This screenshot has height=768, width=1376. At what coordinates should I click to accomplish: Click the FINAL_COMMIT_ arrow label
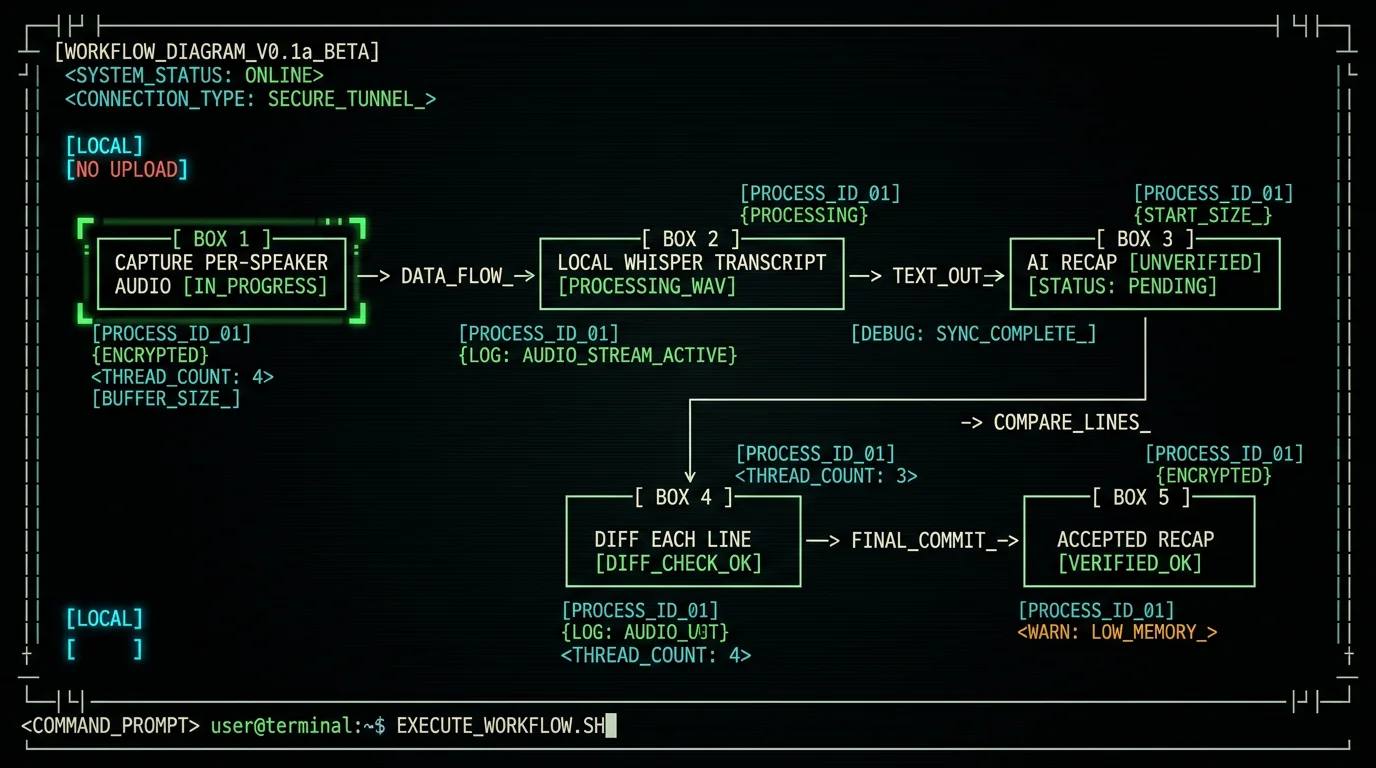point(924,541)
